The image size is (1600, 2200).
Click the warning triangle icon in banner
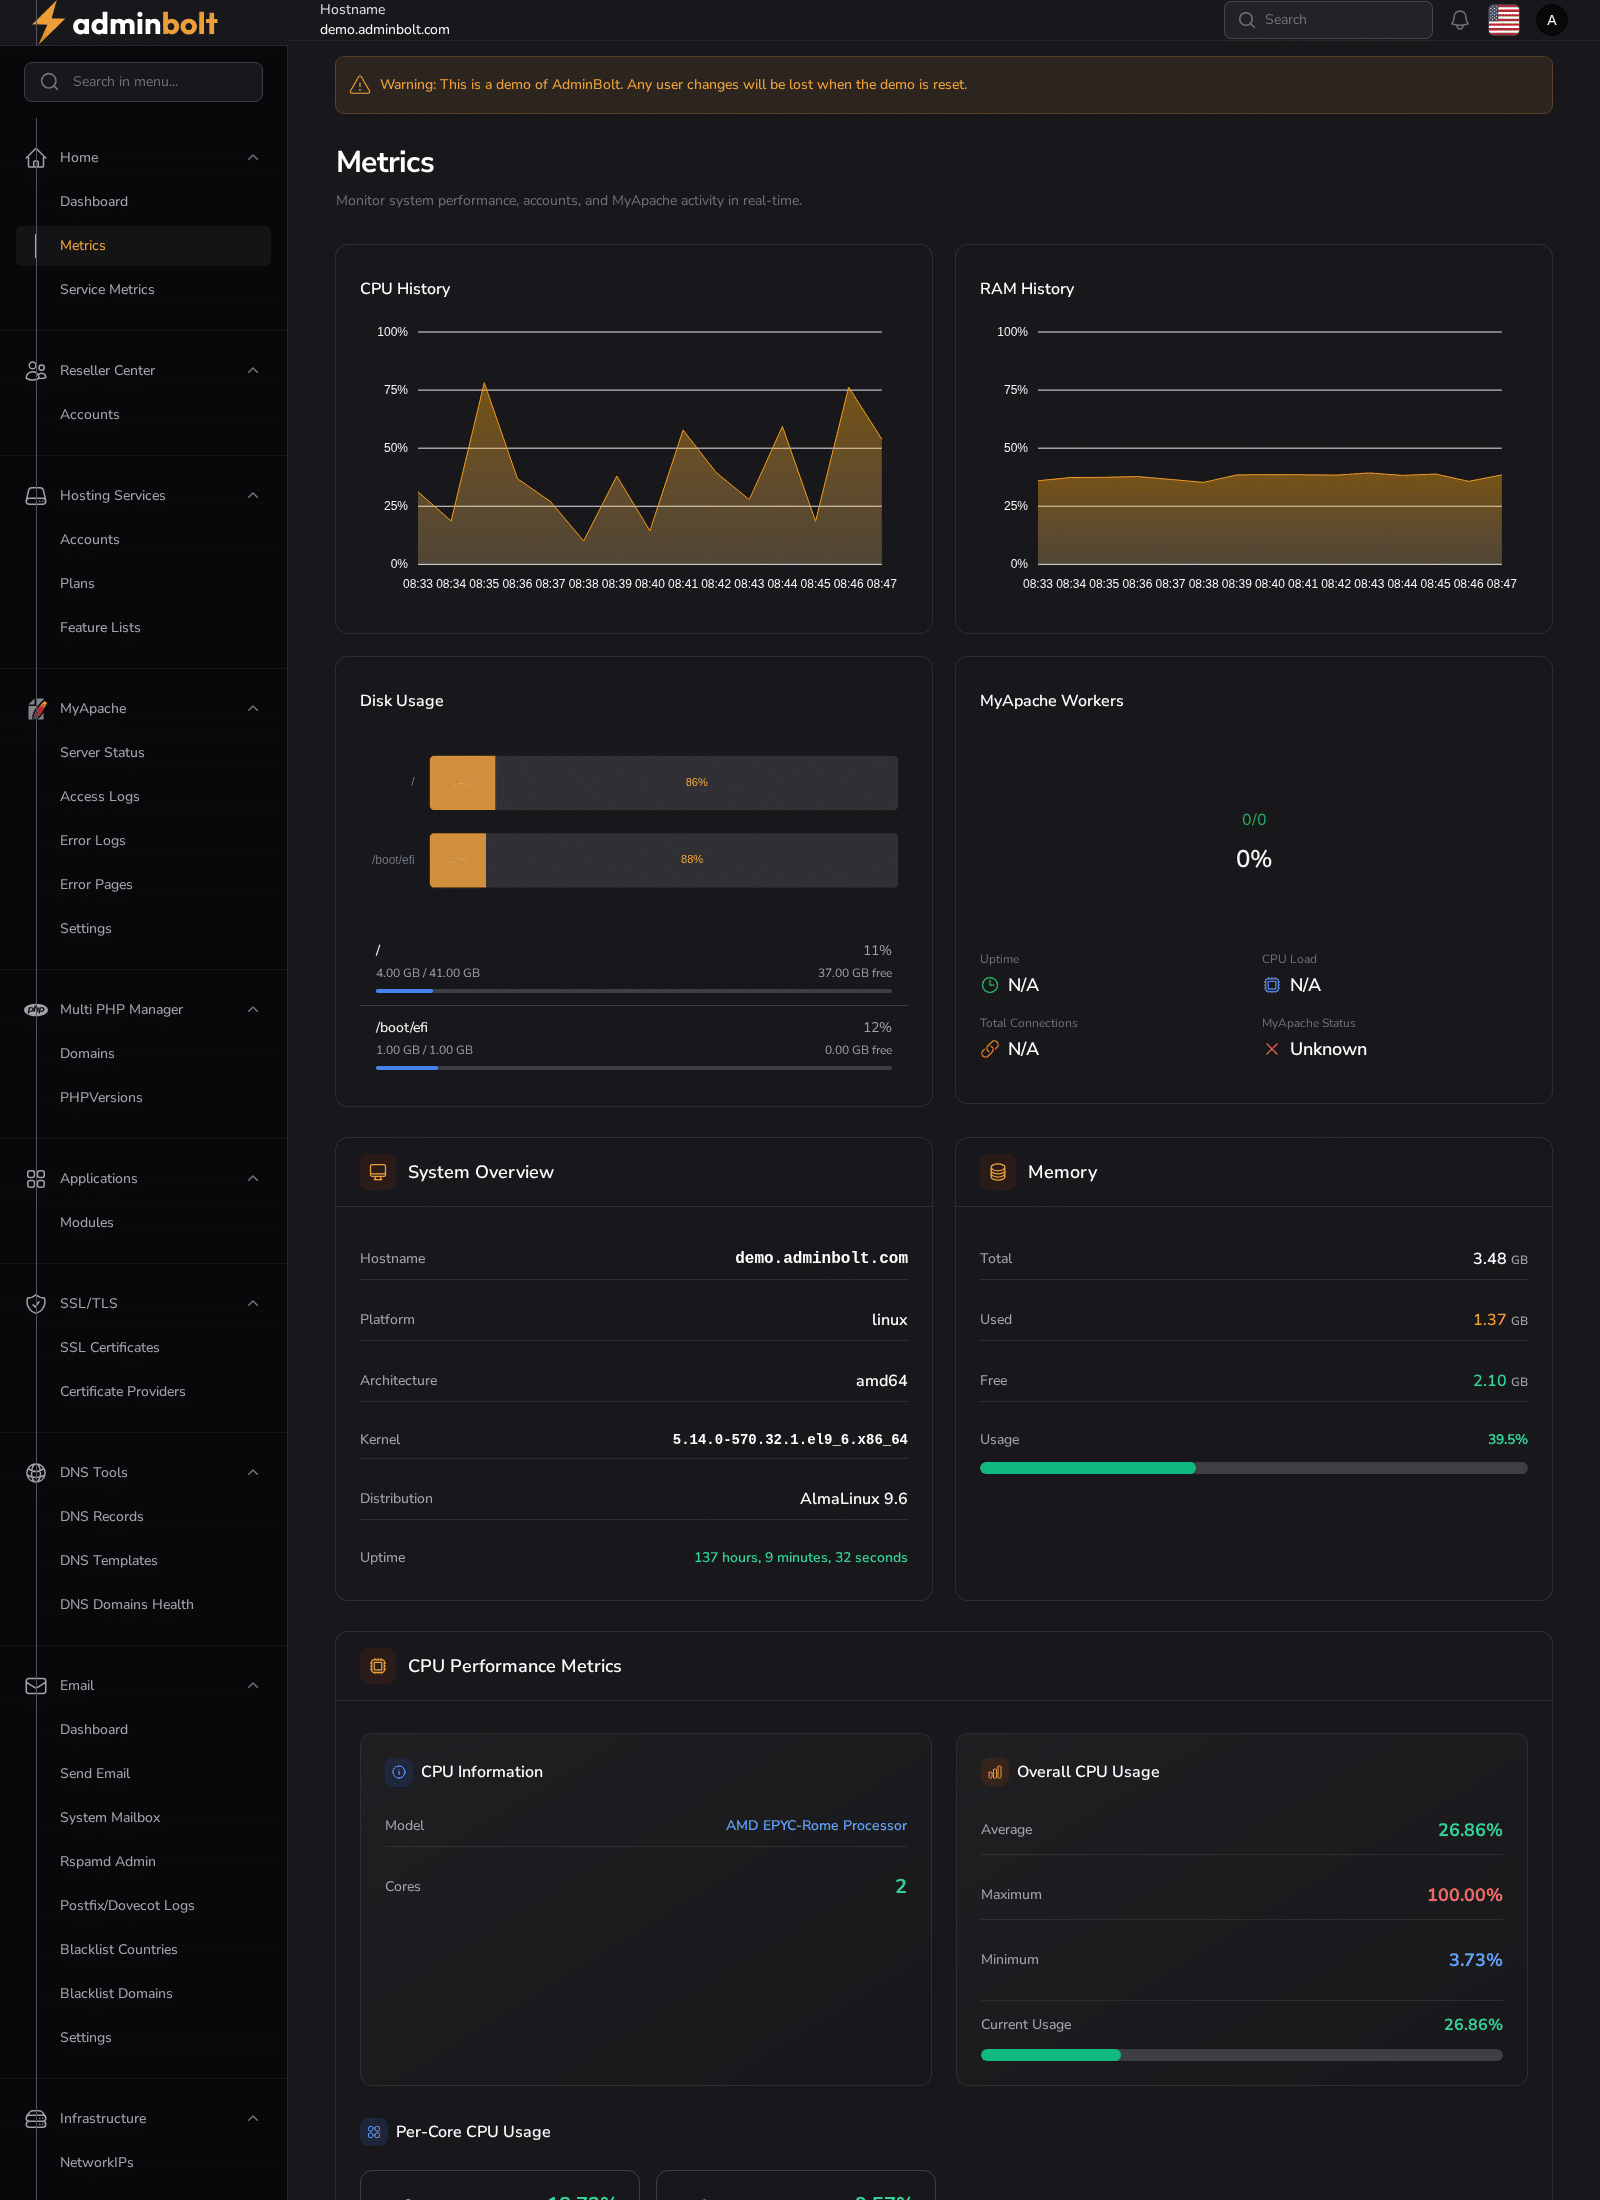[x=360, y=85]
